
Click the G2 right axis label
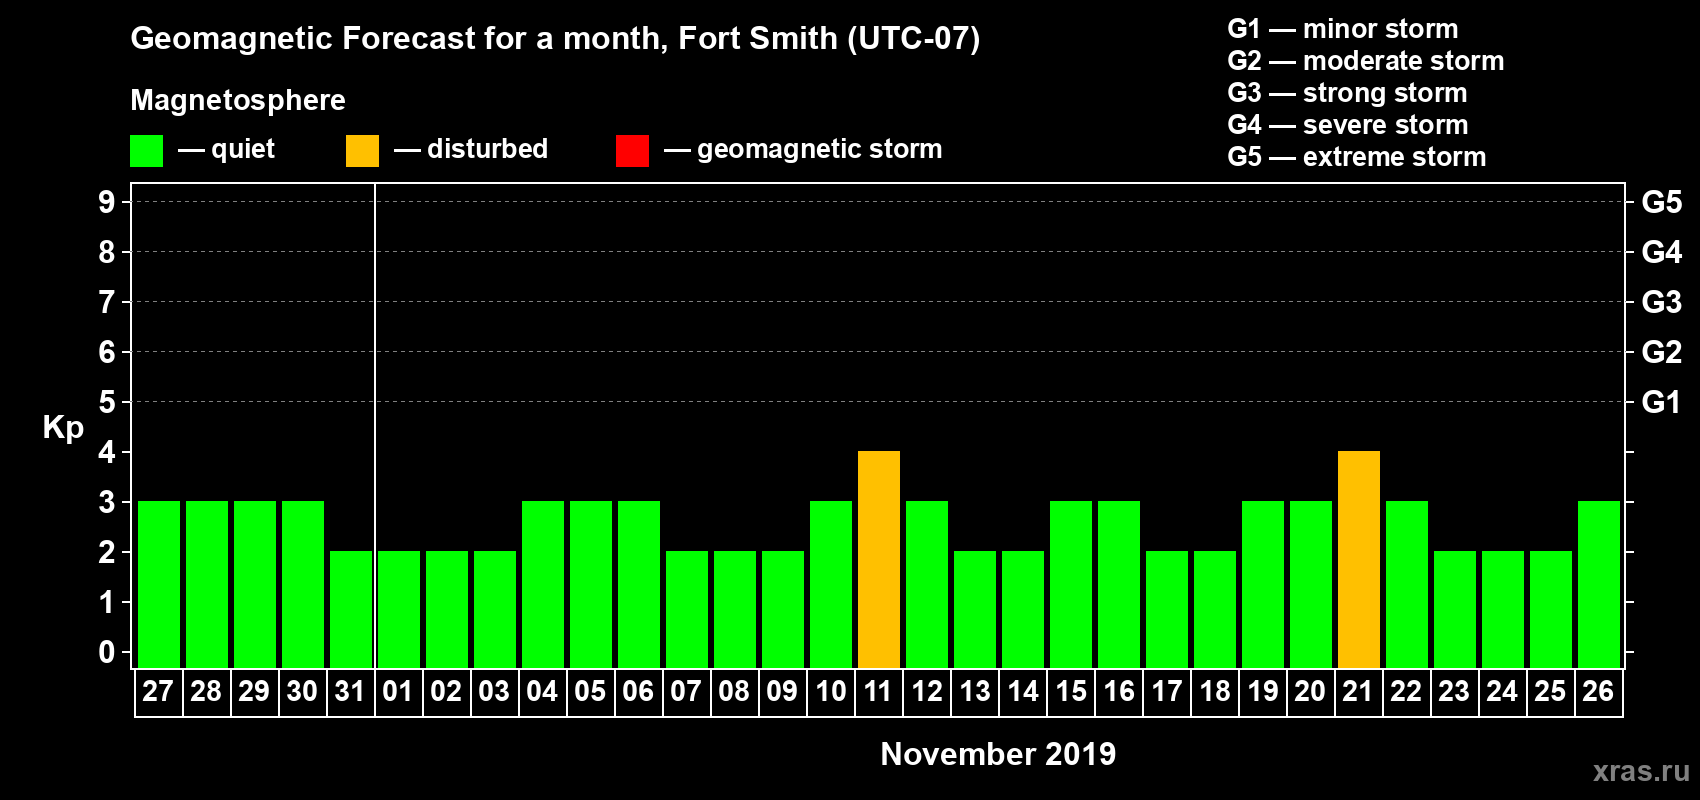1662,352
